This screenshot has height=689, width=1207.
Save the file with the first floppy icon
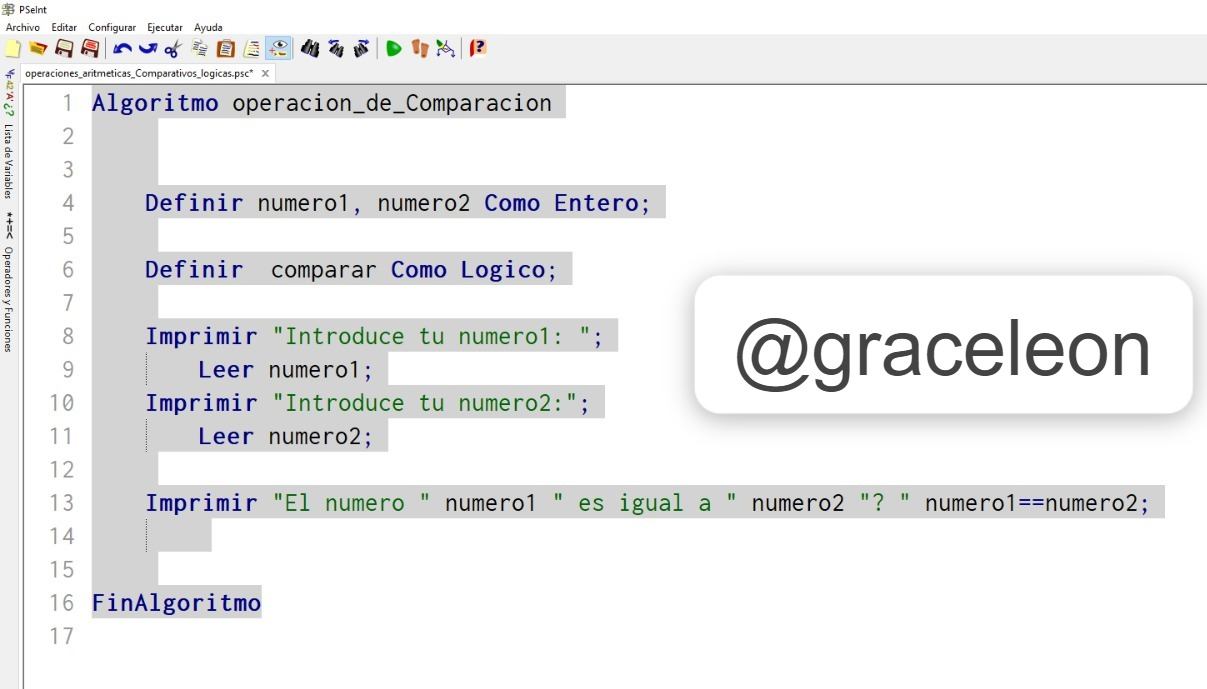pyautogui.click(x=64, y=48)
